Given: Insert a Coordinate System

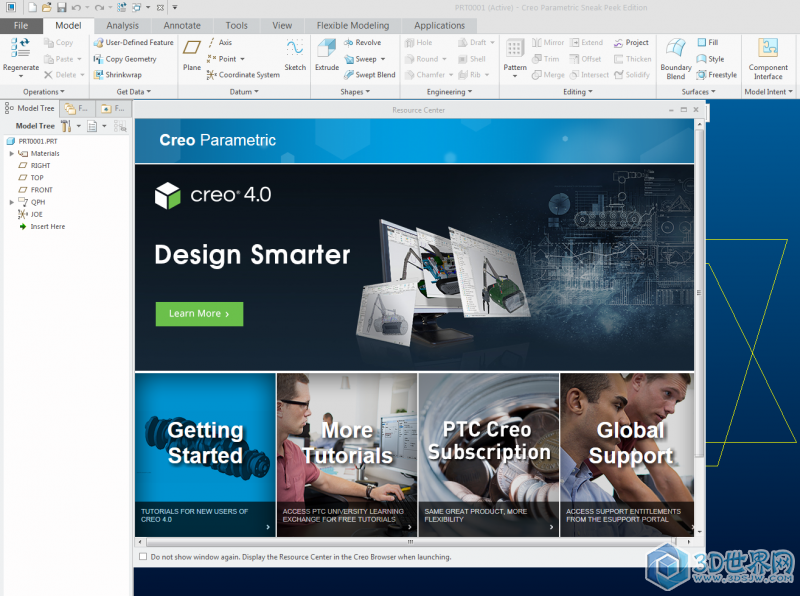Looking at the screenshot, I should [x=243, y=74].
